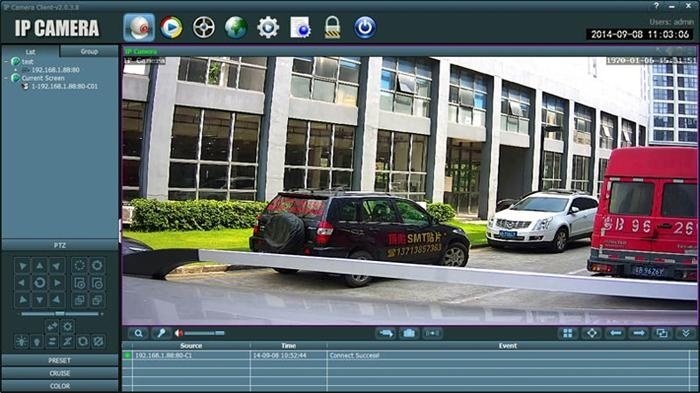Switch to the Group tab
This screenshot has width=700, height=393.
click(89, 51)
